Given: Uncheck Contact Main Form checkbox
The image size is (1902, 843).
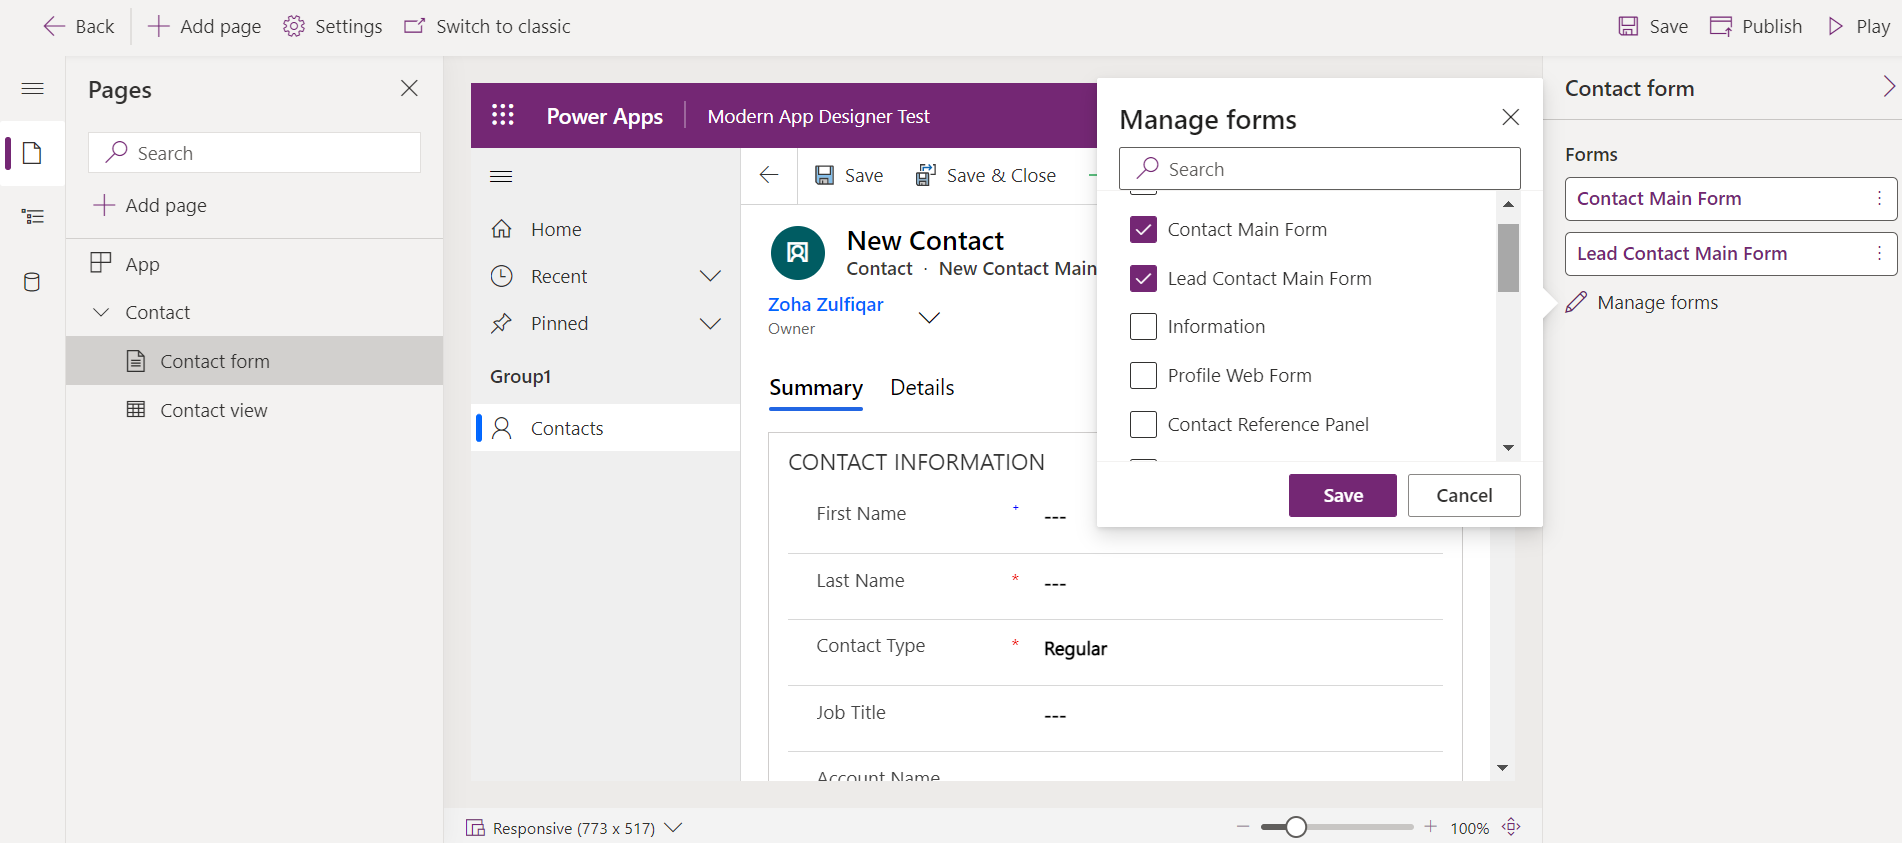Looking at the screenshot, I should coord(1143,229).
